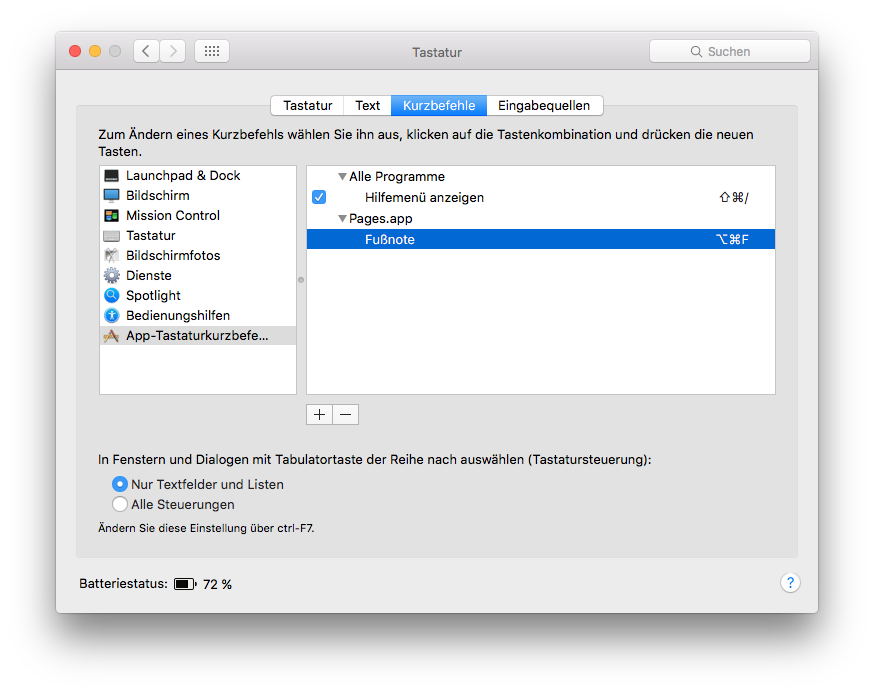The height and width of the screenshot is (693, 874).
Task: Select the Bildschirm monitor icon
Action: click(x=111, y=196)
